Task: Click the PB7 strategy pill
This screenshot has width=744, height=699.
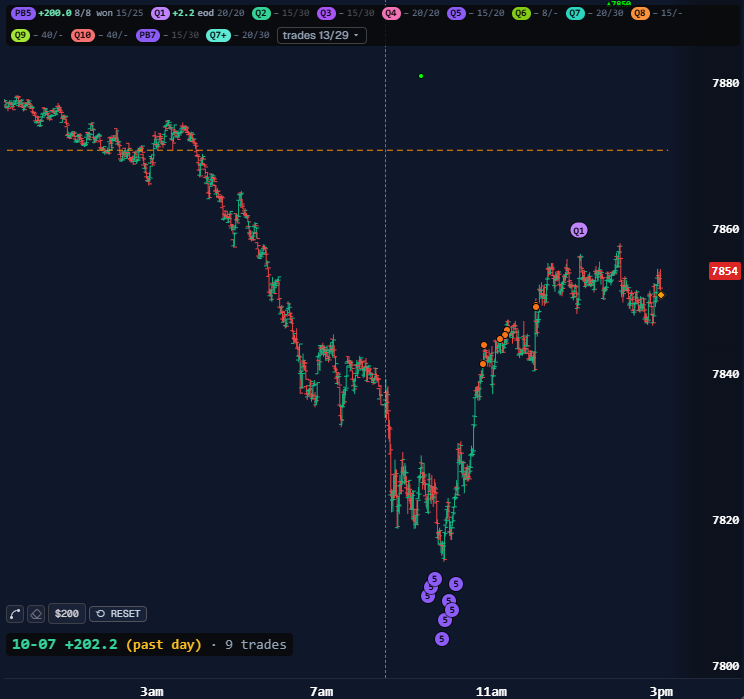Action: click(x=148, y=35)
